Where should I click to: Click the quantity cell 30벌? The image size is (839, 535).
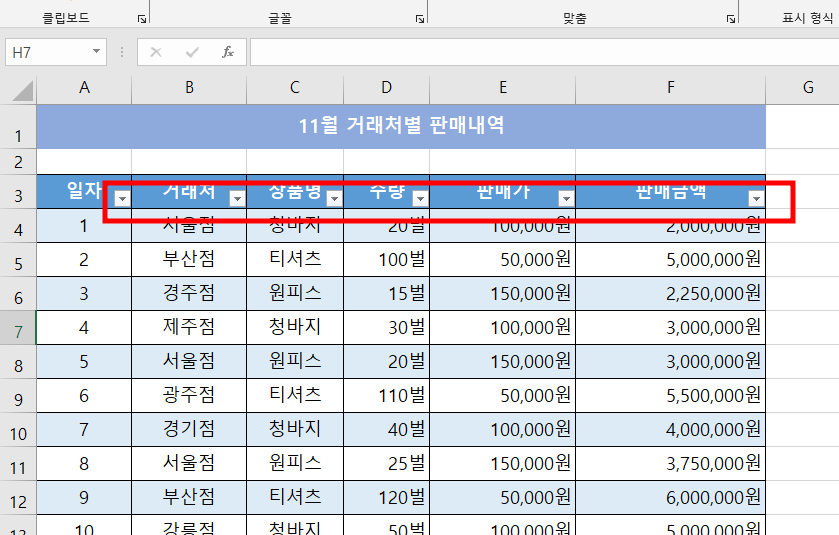pyautogui.click(x=386, y=327)
